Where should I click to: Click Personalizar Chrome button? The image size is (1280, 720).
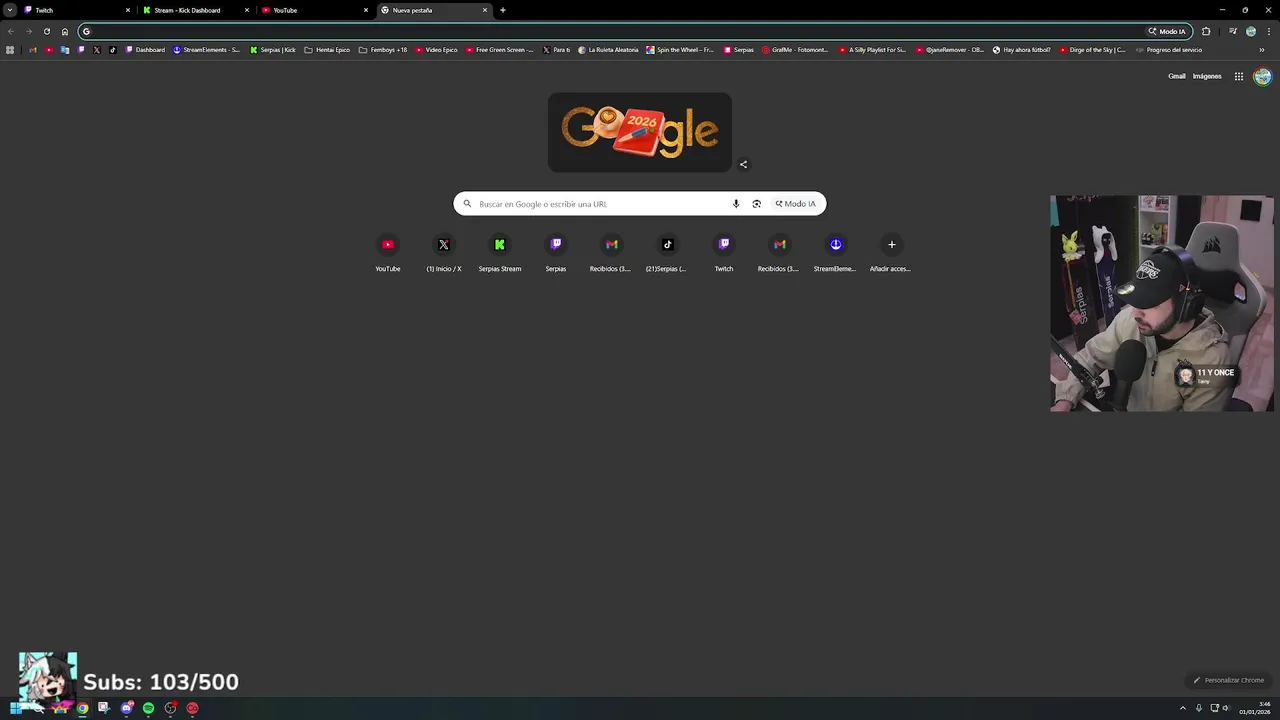click(1229, 680)
